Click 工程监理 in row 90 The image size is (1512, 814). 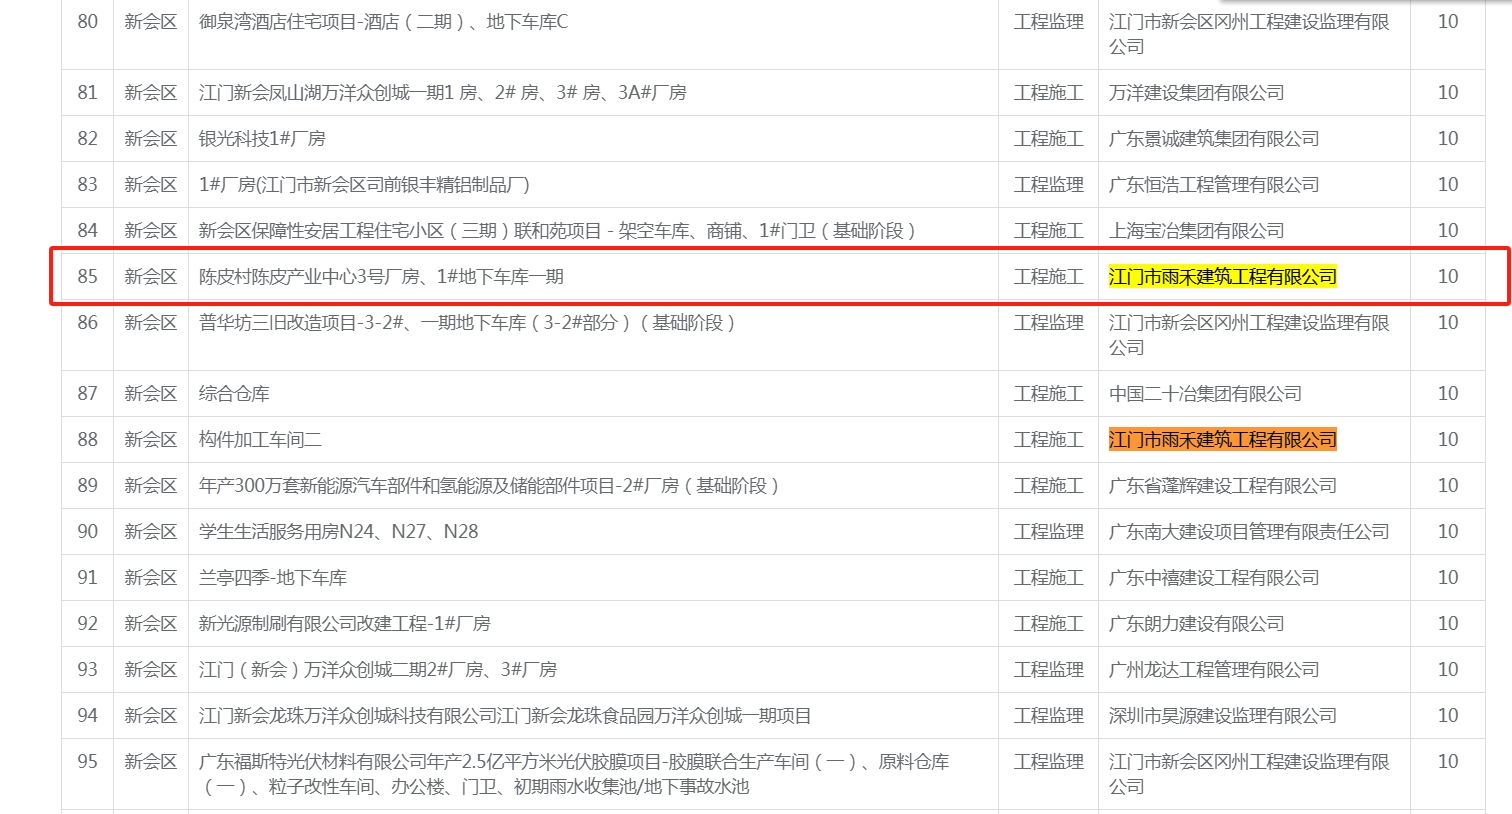[x=1048, y=532]
